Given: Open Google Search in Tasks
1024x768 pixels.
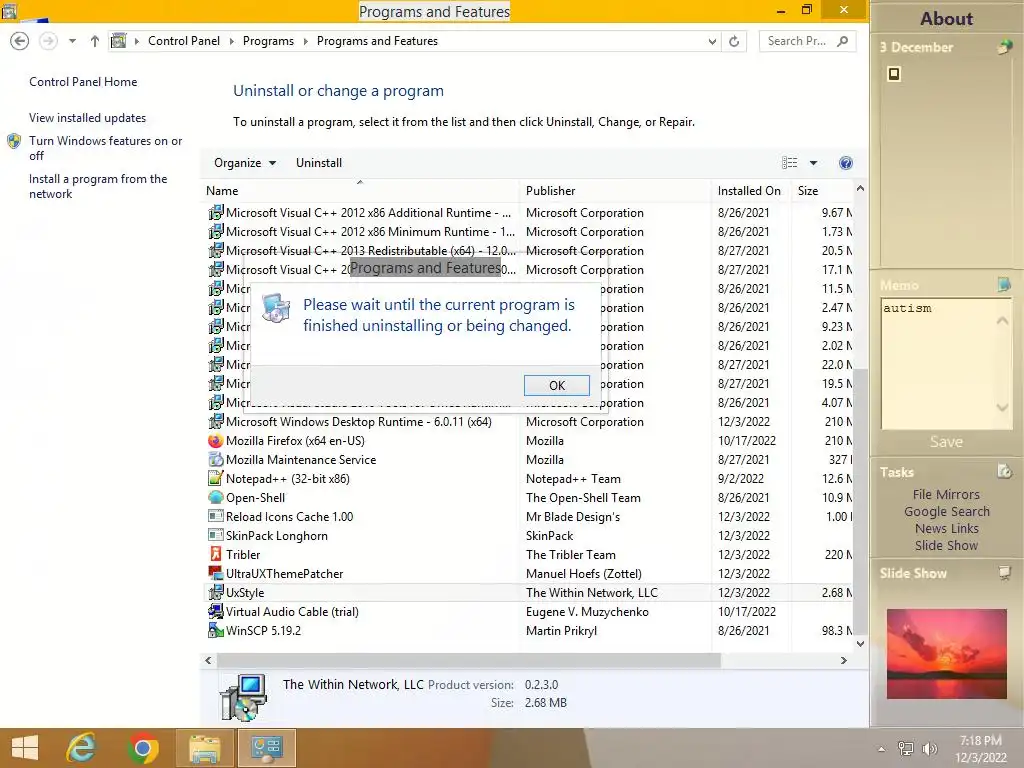Looking at the screenshot, I should [946, 511].
